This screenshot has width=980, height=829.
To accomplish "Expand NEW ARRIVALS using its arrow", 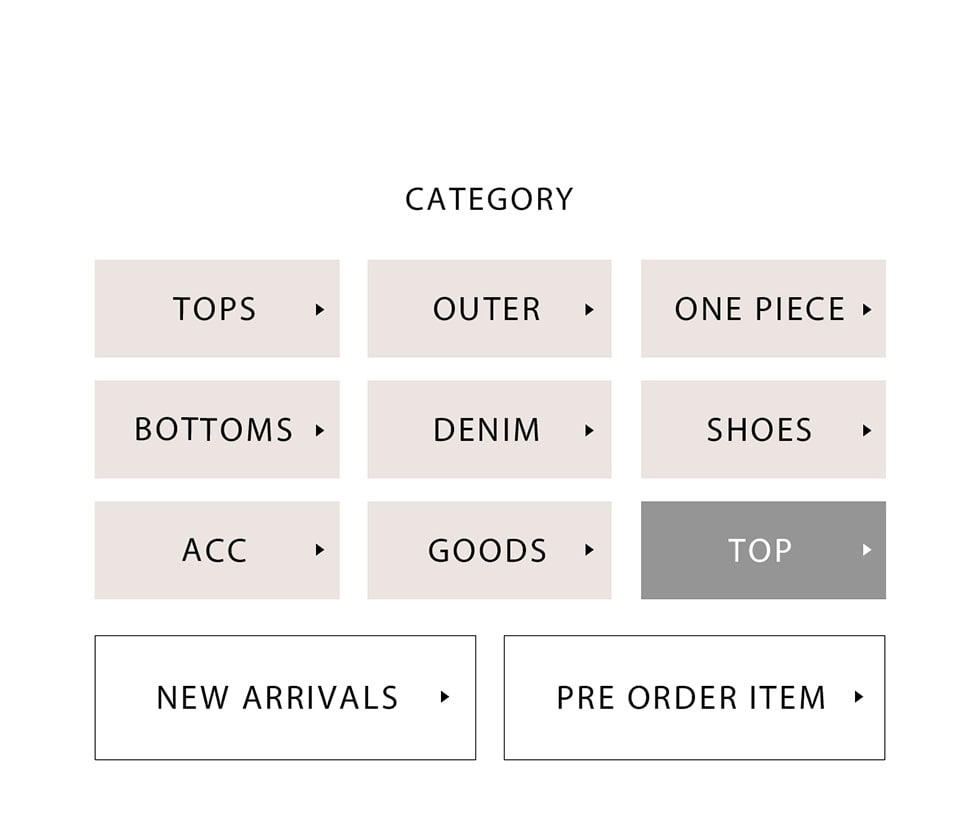I will (445, 697).
